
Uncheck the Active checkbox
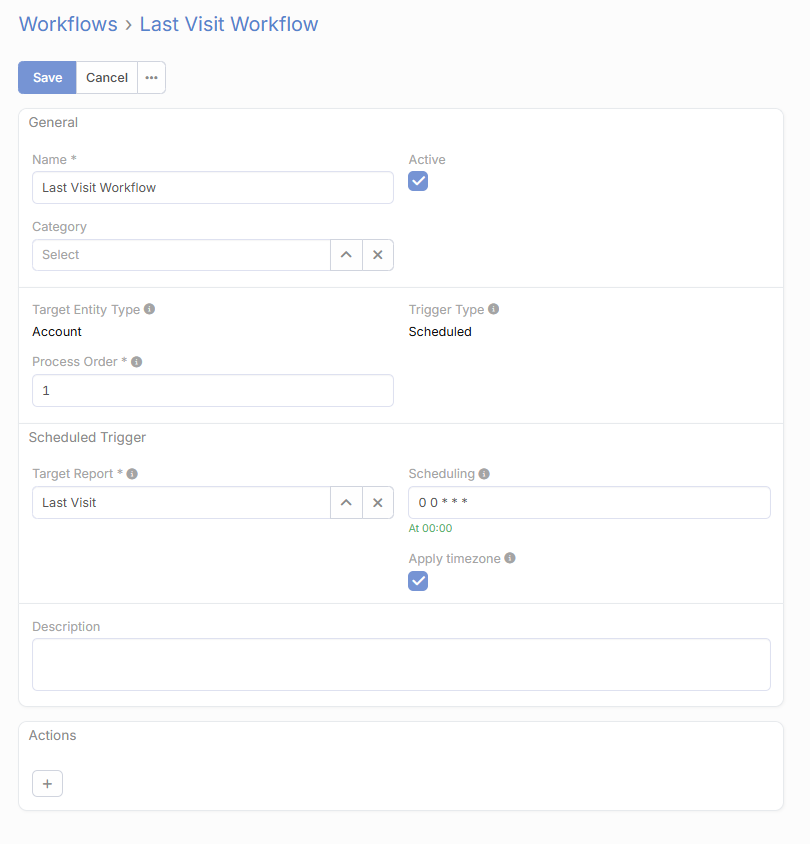418,181
